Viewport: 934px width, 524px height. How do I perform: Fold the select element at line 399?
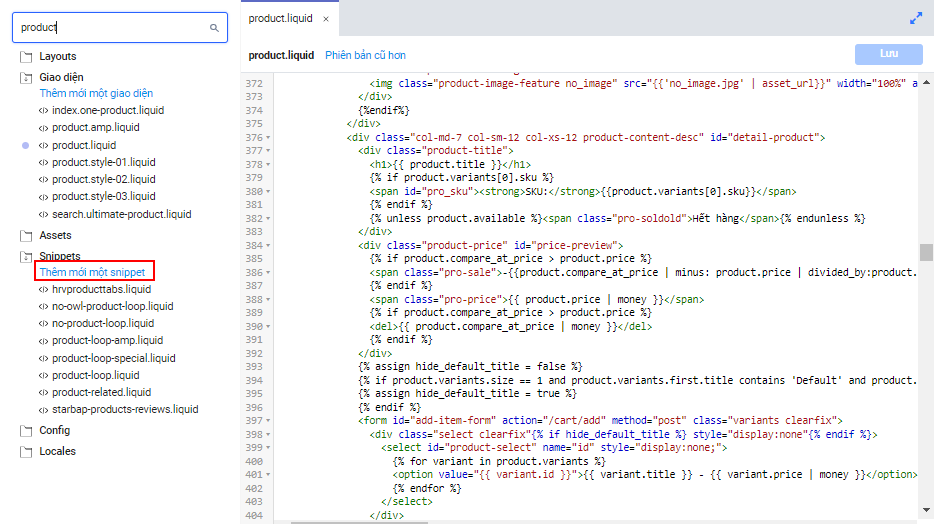(269, 448)
